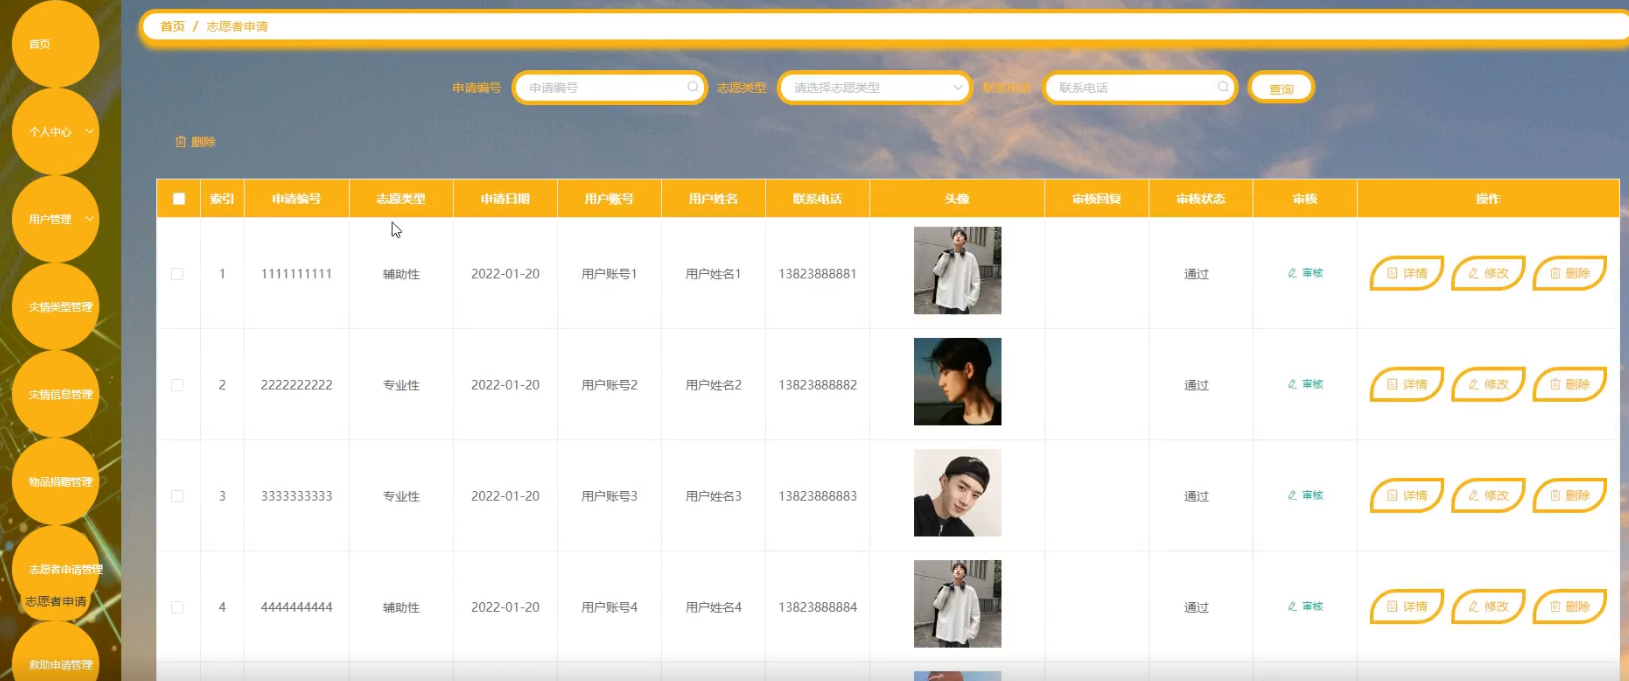1629x681 pixels.
Task: Open the 请选择志愿类型 dropdown
Action: 875,88
